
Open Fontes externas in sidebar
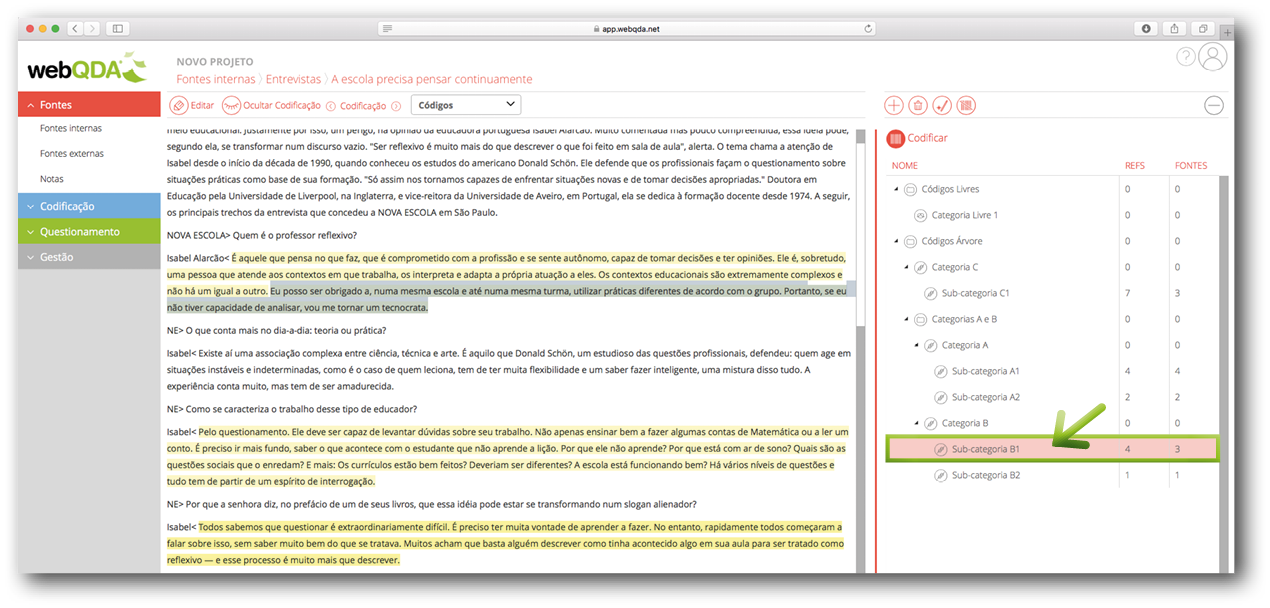click(x=72, y=154)
